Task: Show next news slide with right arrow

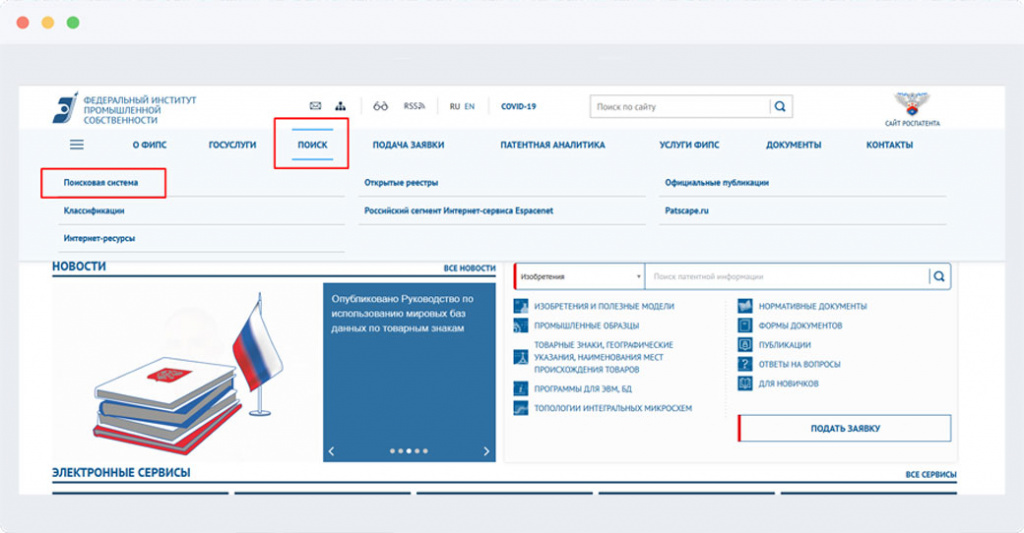Action: (487, 451)
